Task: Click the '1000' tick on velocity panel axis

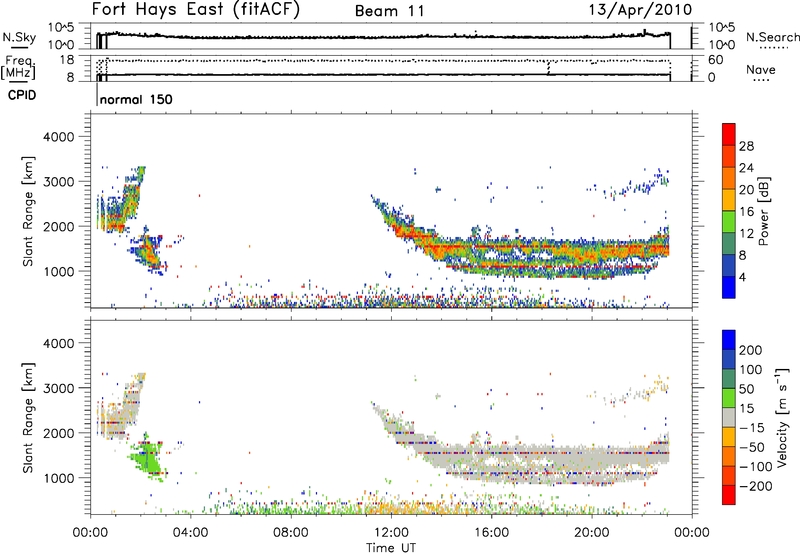Action: (59, 478)
